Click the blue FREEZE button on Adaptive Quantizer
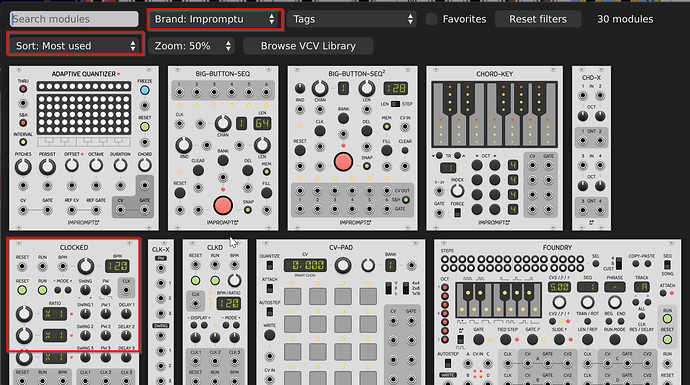The width and height of the screenshot is (690, 385). (x=145, y=90)
